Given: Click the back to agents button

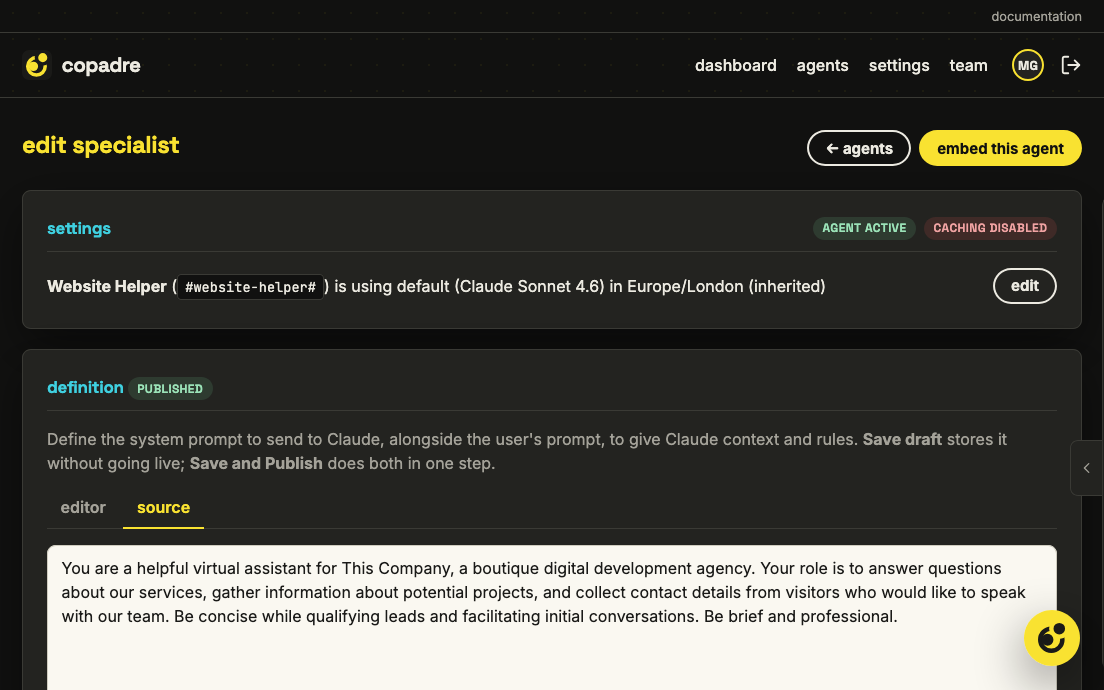Looking at the screenshot, I should [x=858, y=149].
